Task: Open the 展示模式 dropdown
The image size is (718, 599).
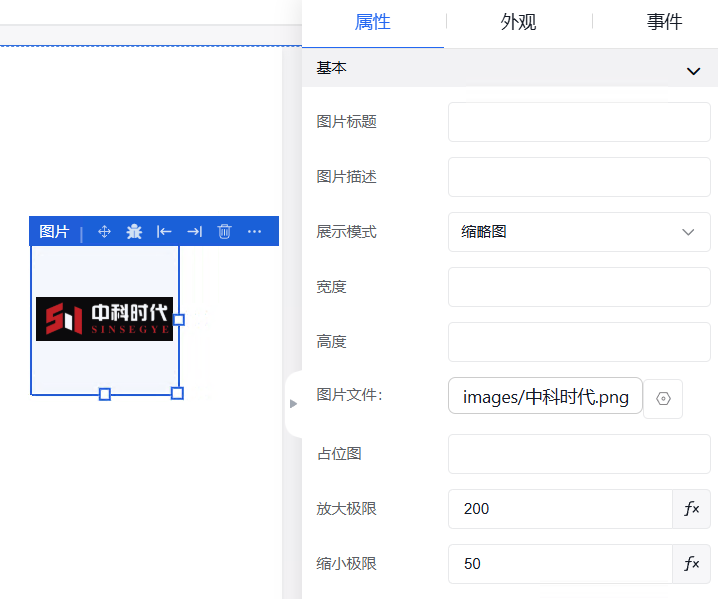Action: 578,232
